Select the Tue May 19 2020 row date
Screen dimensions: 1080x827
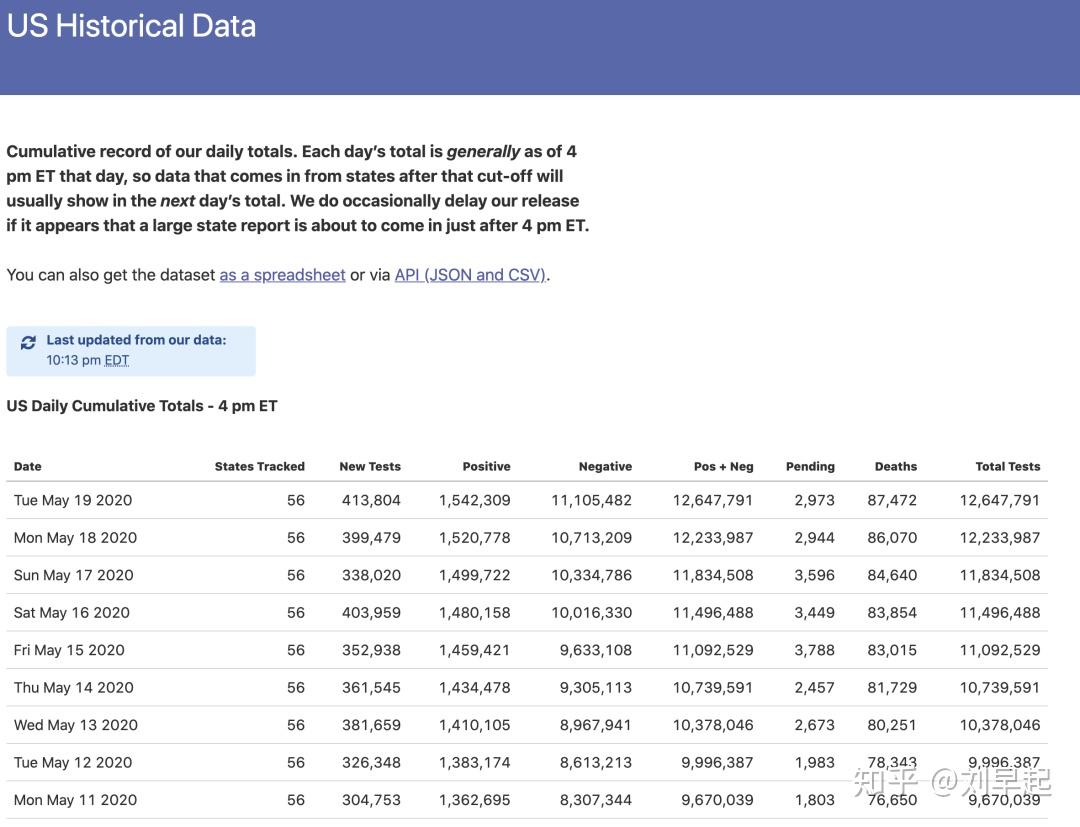coord(73,500)
